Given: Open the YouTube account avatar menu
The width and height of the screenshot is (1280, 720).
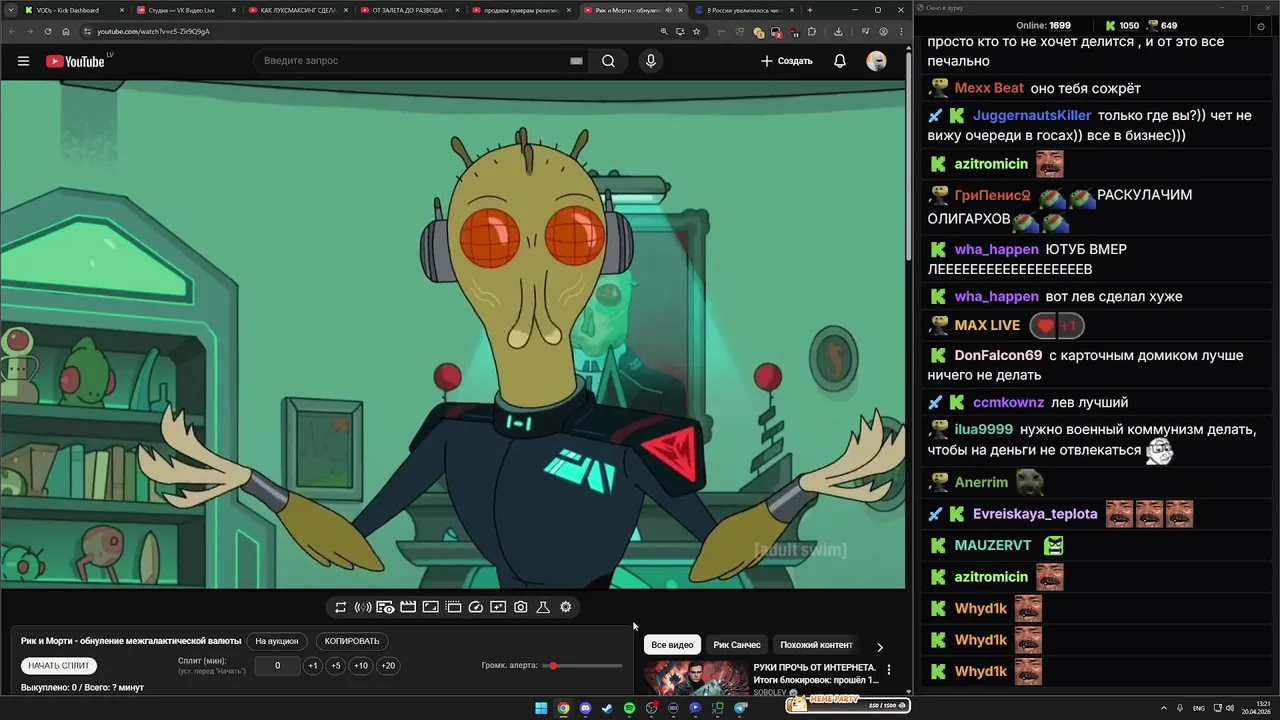Looking at the screenshot, I should click(876, 61).
